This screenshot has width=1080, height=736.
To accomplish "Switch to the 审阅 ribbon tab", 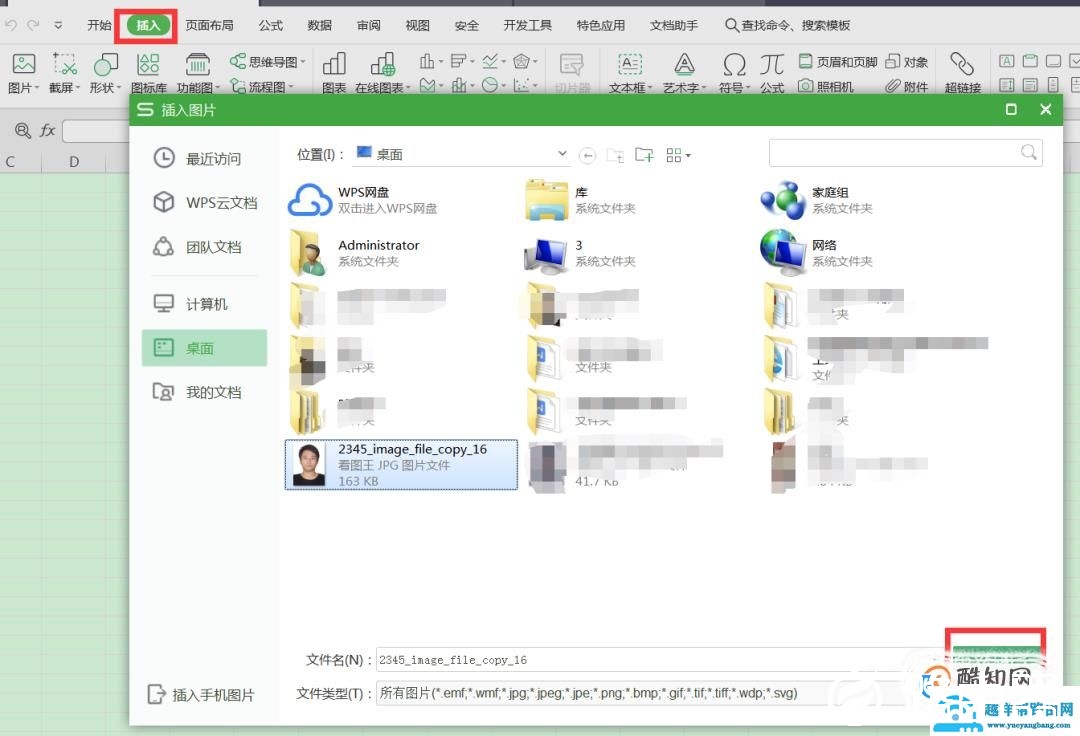I will pos(368,25).
